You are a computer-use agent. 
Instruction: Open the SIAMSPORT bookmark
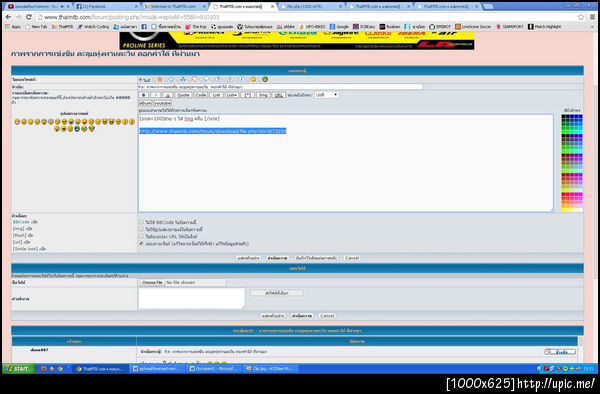510,27
